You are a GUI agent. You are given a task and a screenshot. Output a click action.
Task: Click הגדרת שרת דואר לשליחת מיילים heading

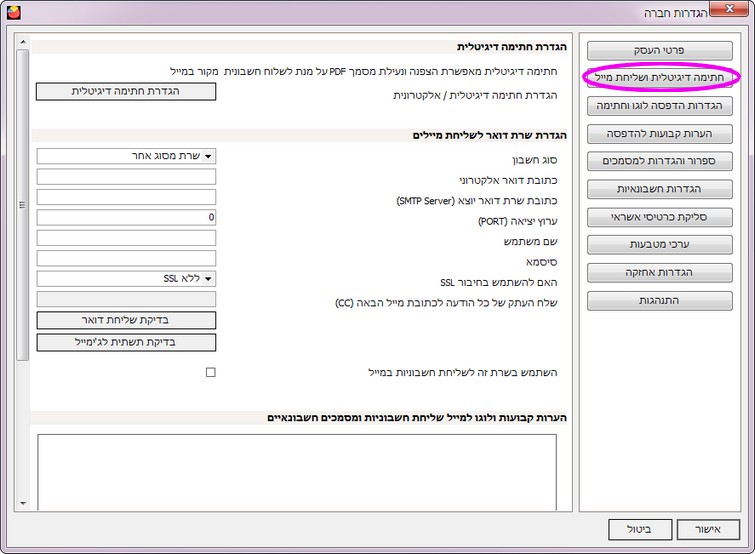[489, 136]
